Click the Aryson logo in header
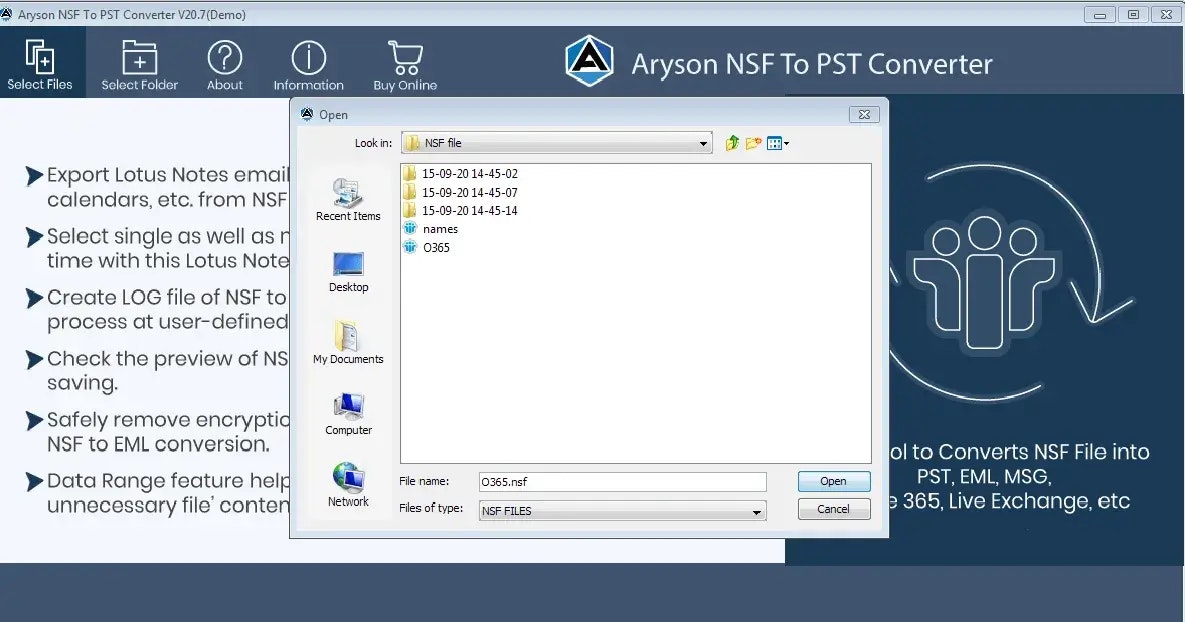This screenshot has width=1185, height=622. (589, 61)
